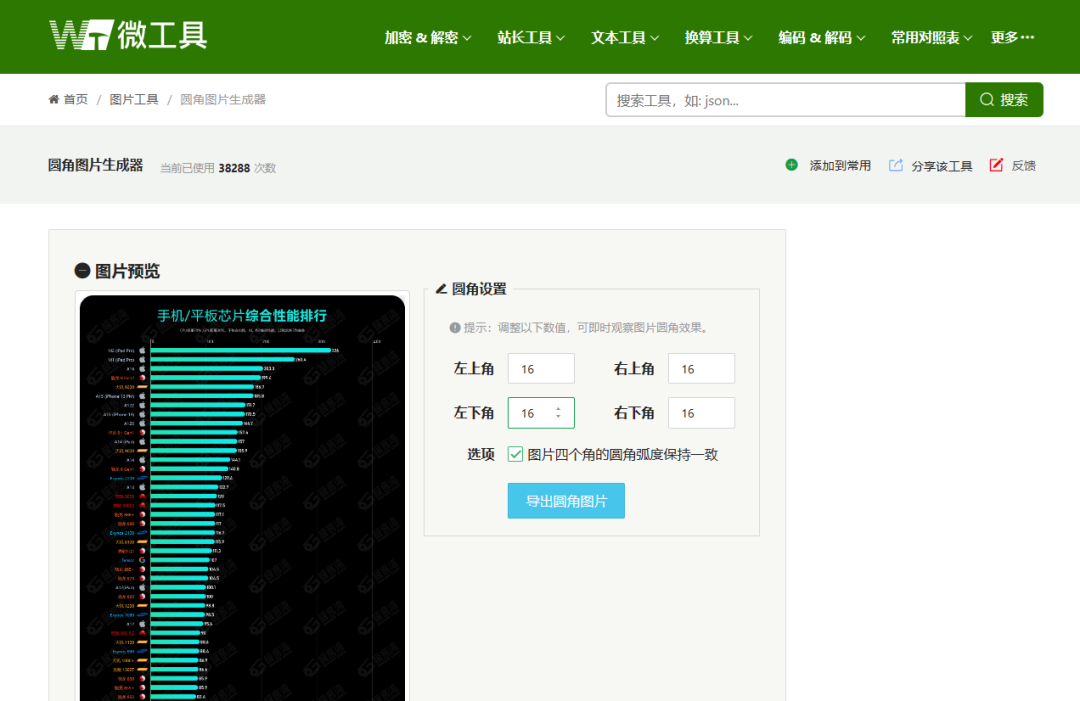Click the chip ranking preview image
This screenshot has height=701, width=1080.
(242, 499)
